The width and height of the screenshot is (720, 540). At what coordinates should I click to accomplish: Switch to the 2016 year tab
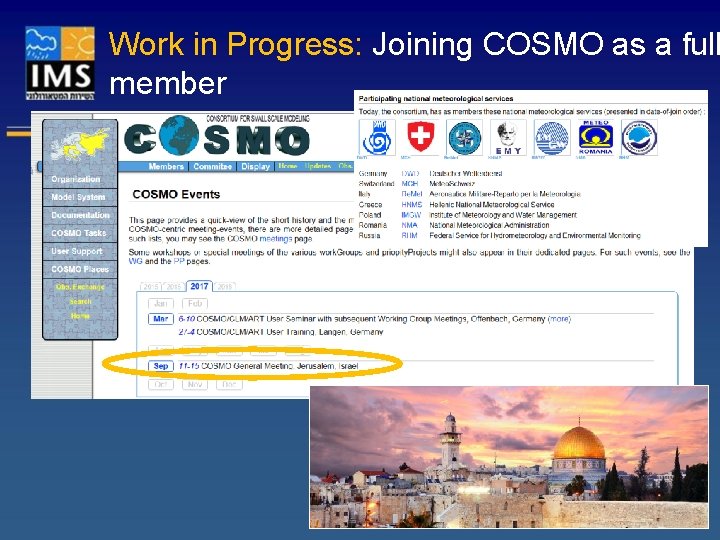174,287
